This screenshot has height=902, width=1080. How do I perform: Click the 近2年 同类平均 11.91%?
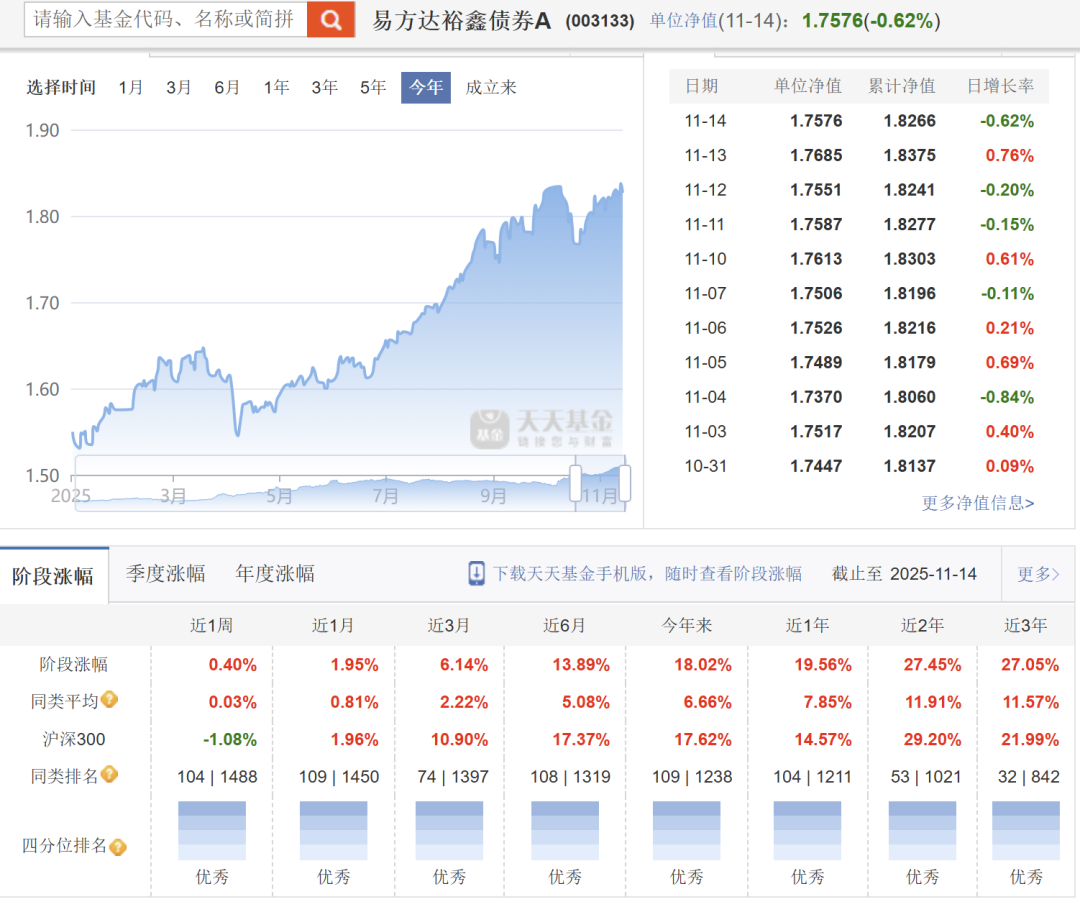pyautogui.click(x=933, y=702)
